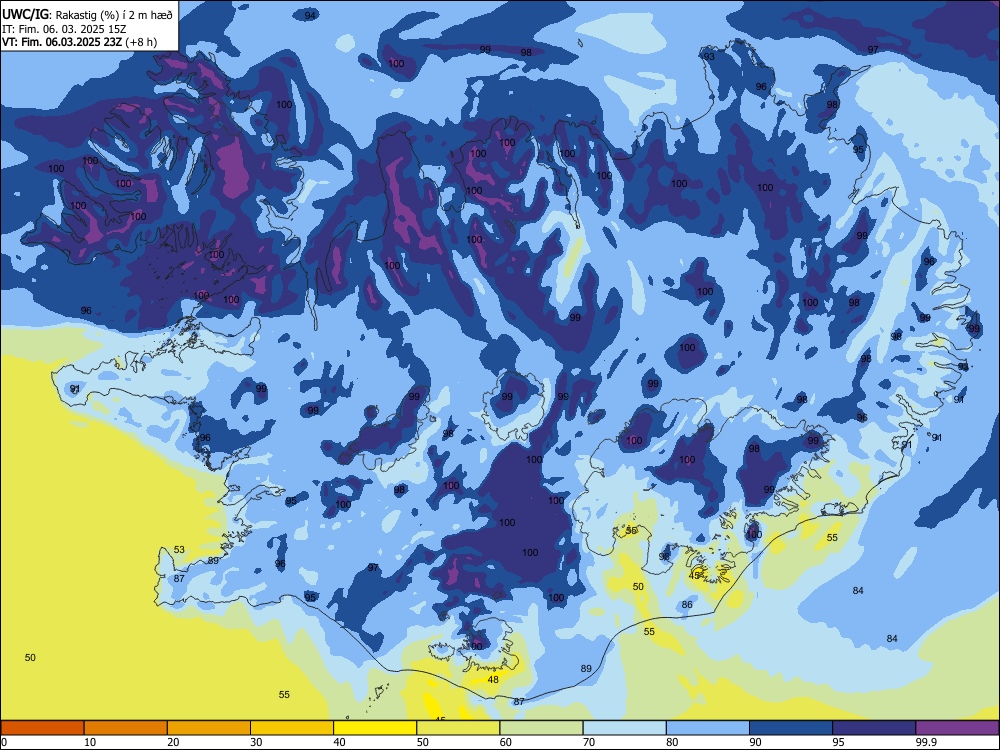Select the 90–95 dark blue legend swatch

tap(791, 728)
